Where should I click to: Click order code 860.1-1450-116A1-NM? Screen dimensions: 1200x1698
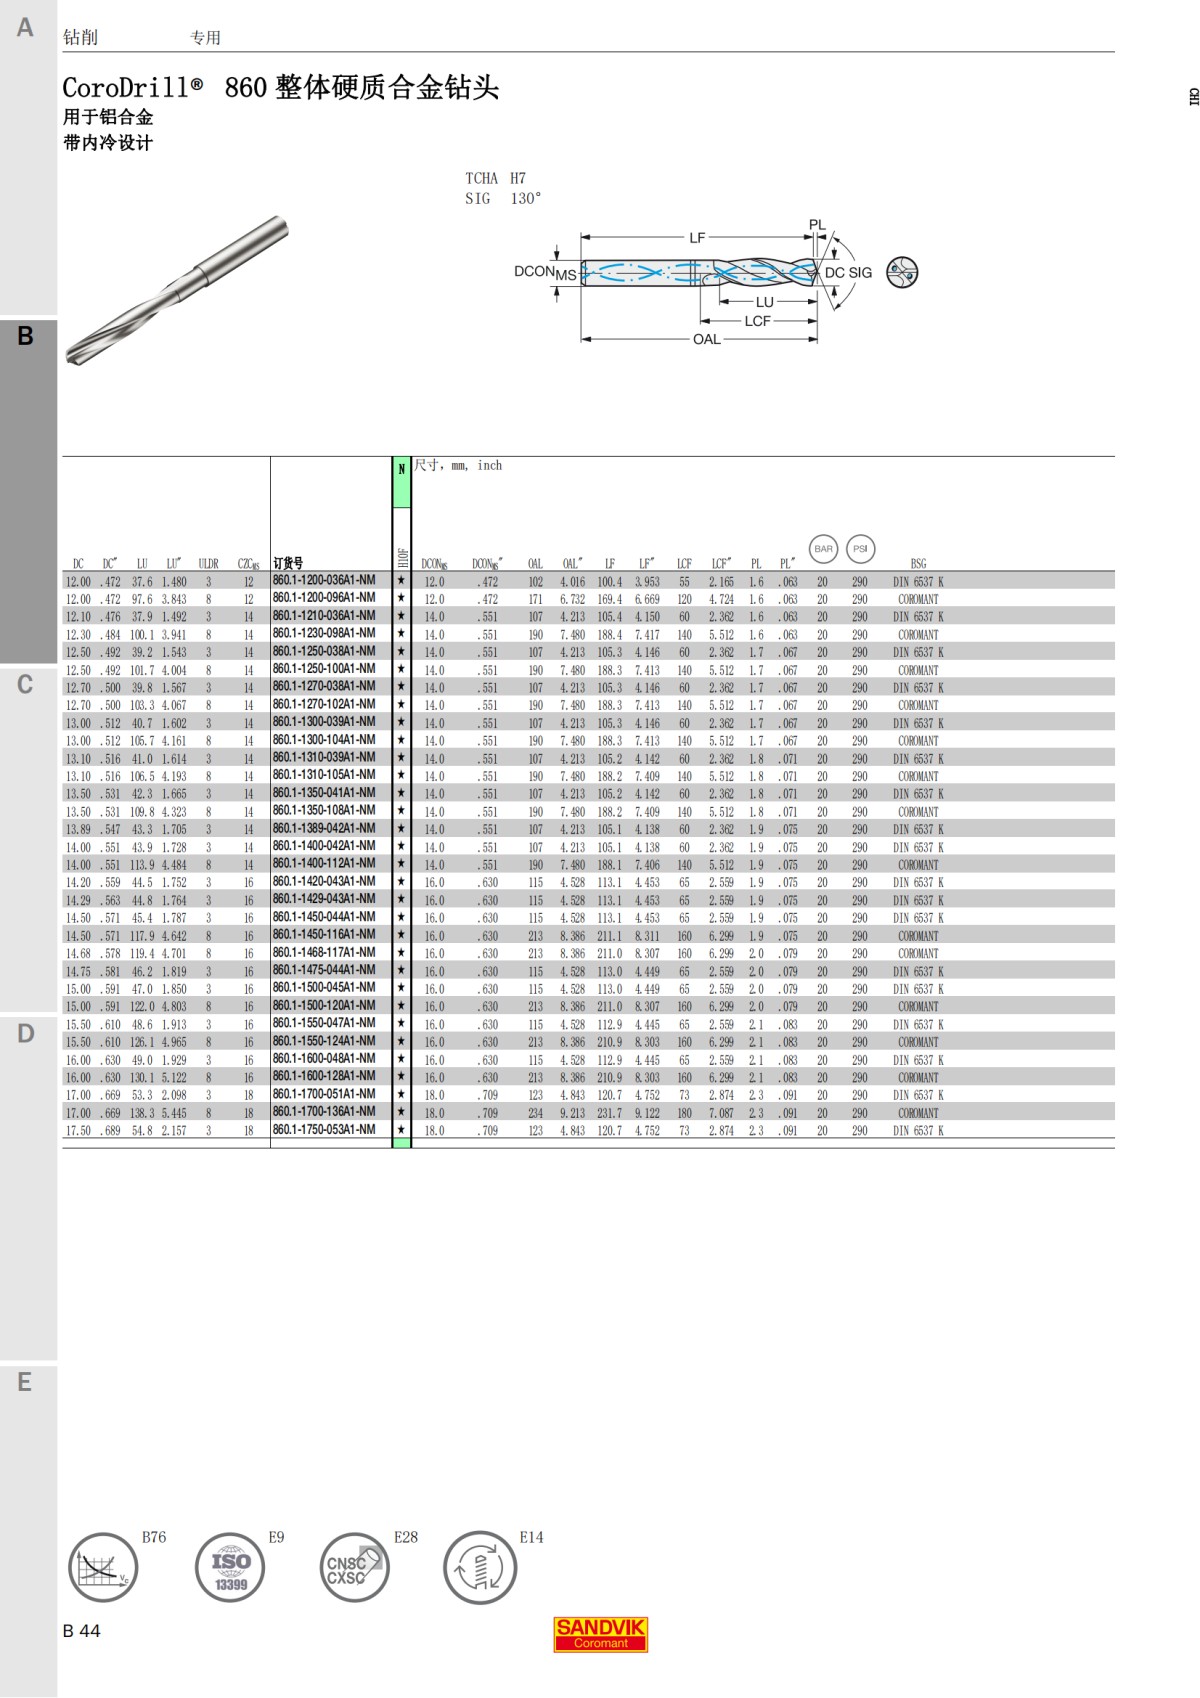[x=324, y=935]
